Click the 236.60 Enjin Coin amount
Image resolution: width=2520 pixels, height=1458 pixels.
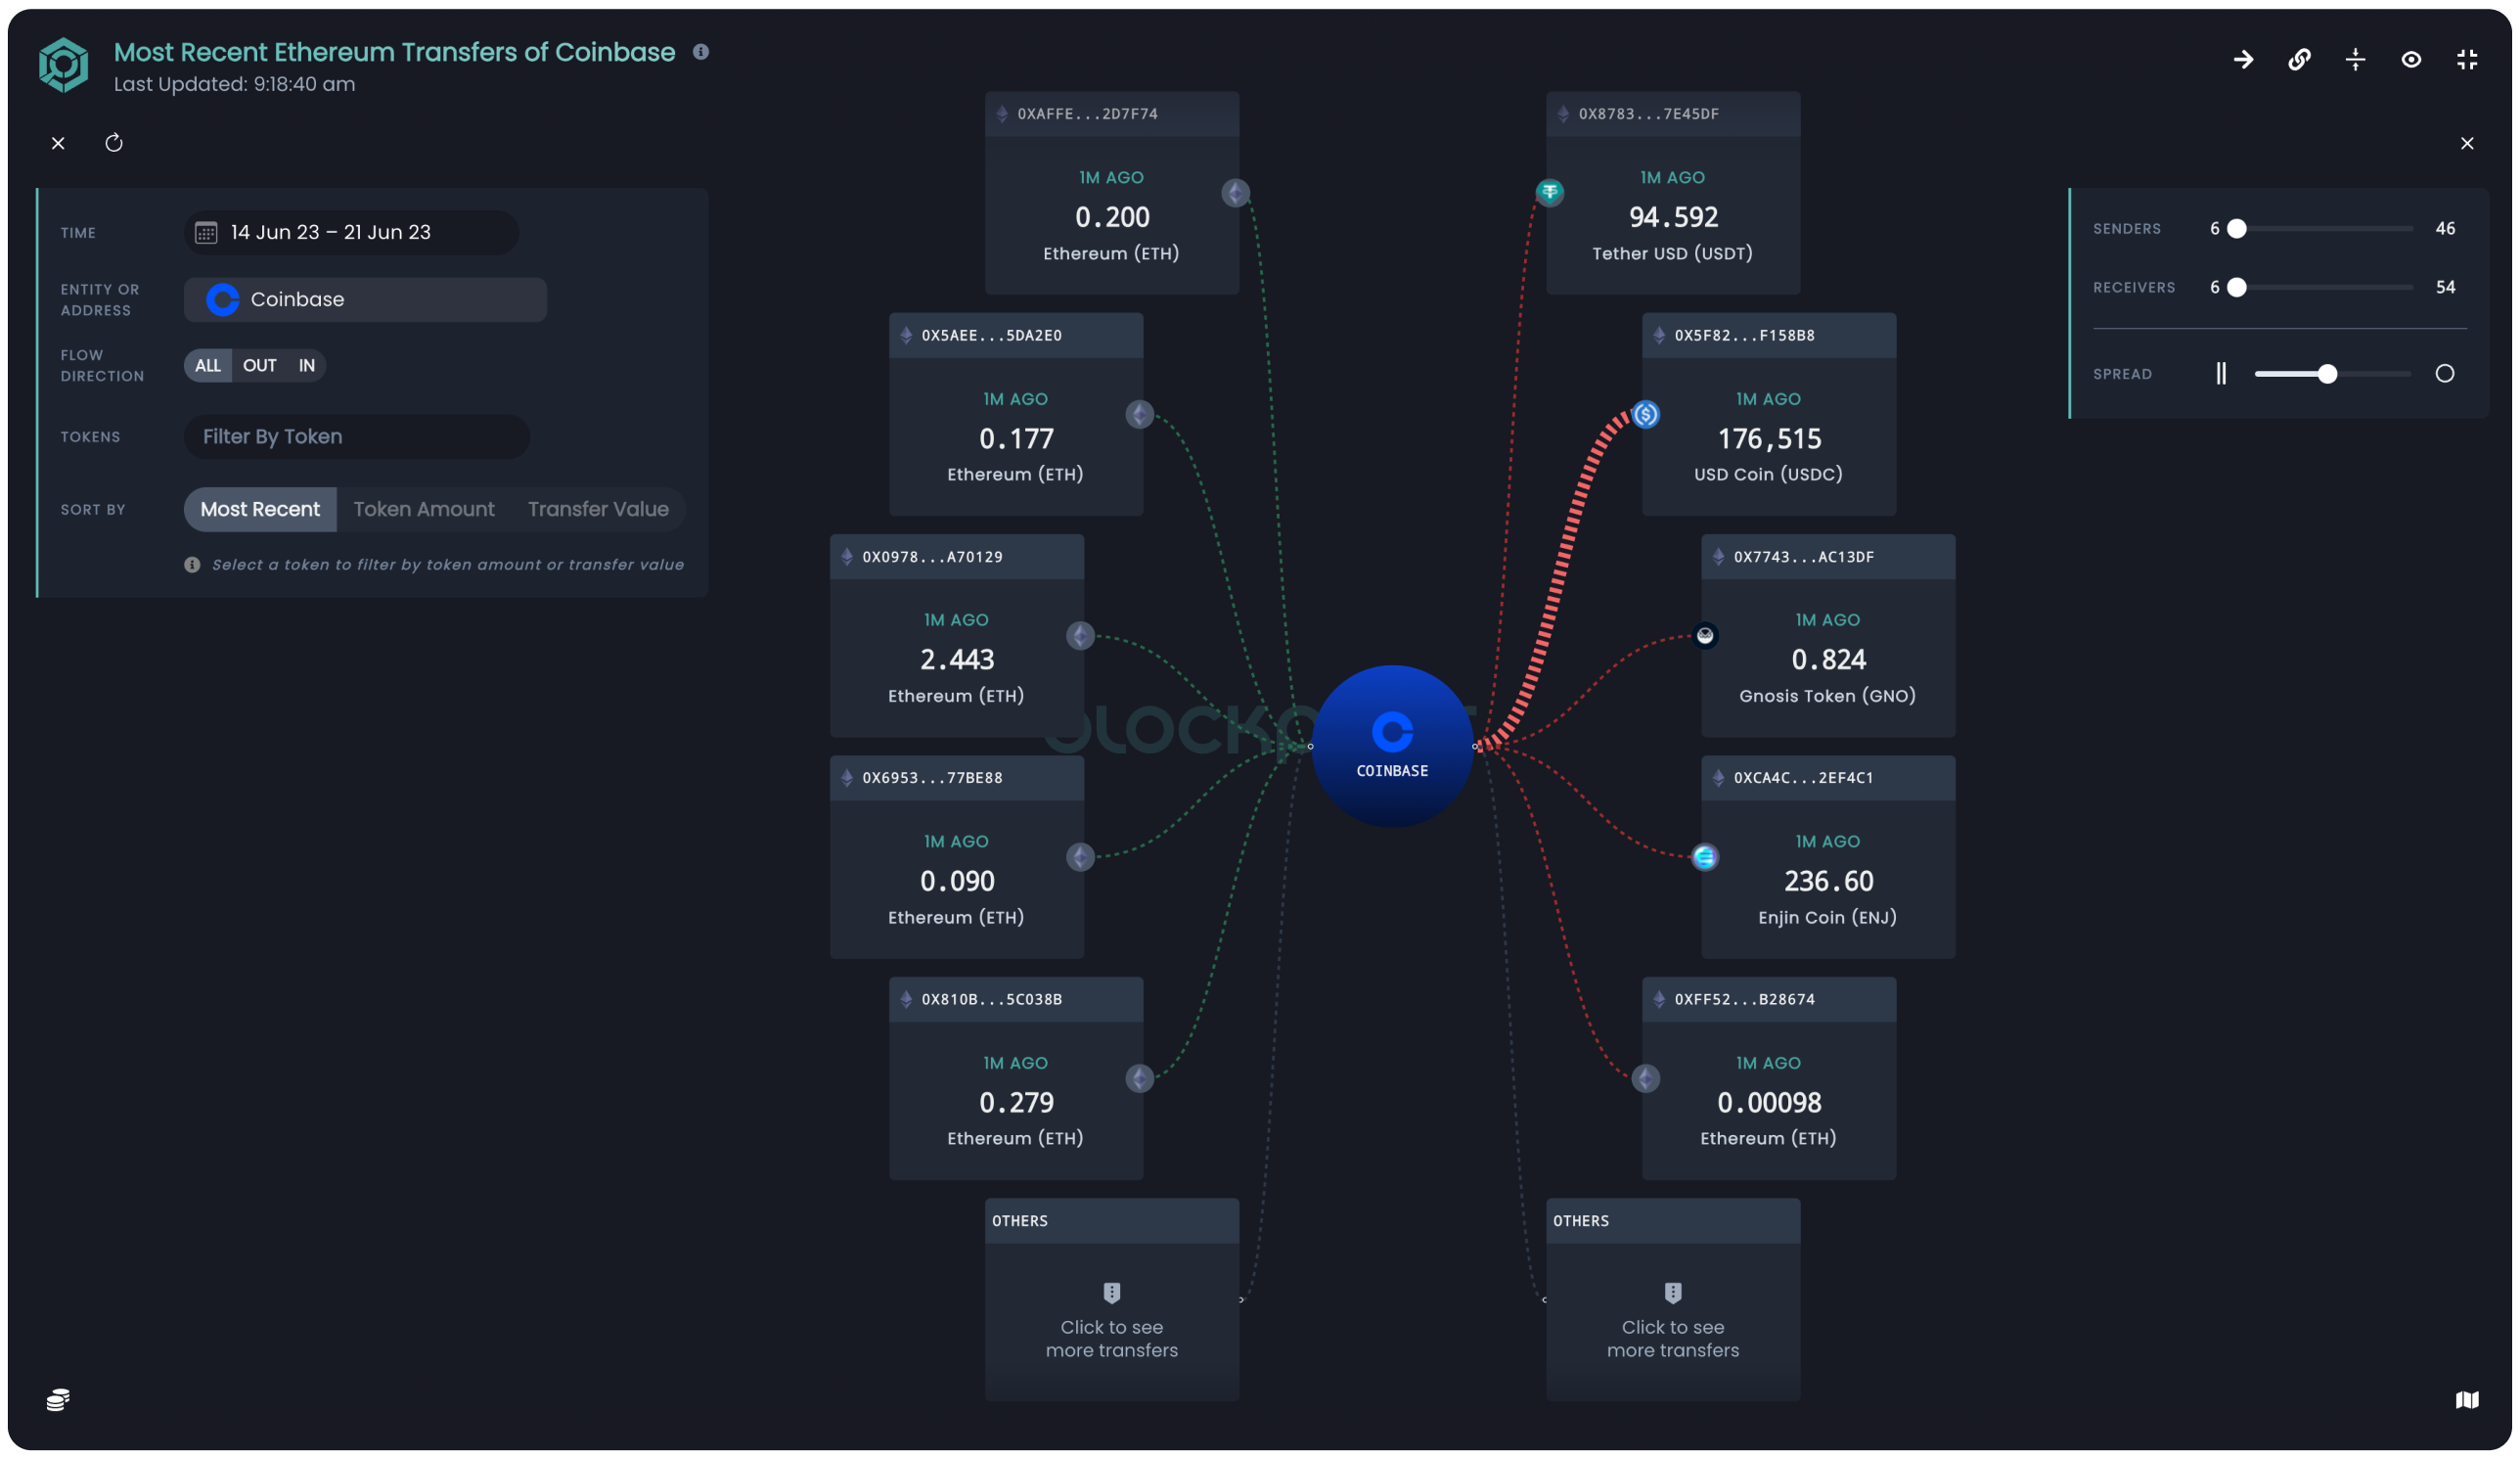click(1828, 881)
